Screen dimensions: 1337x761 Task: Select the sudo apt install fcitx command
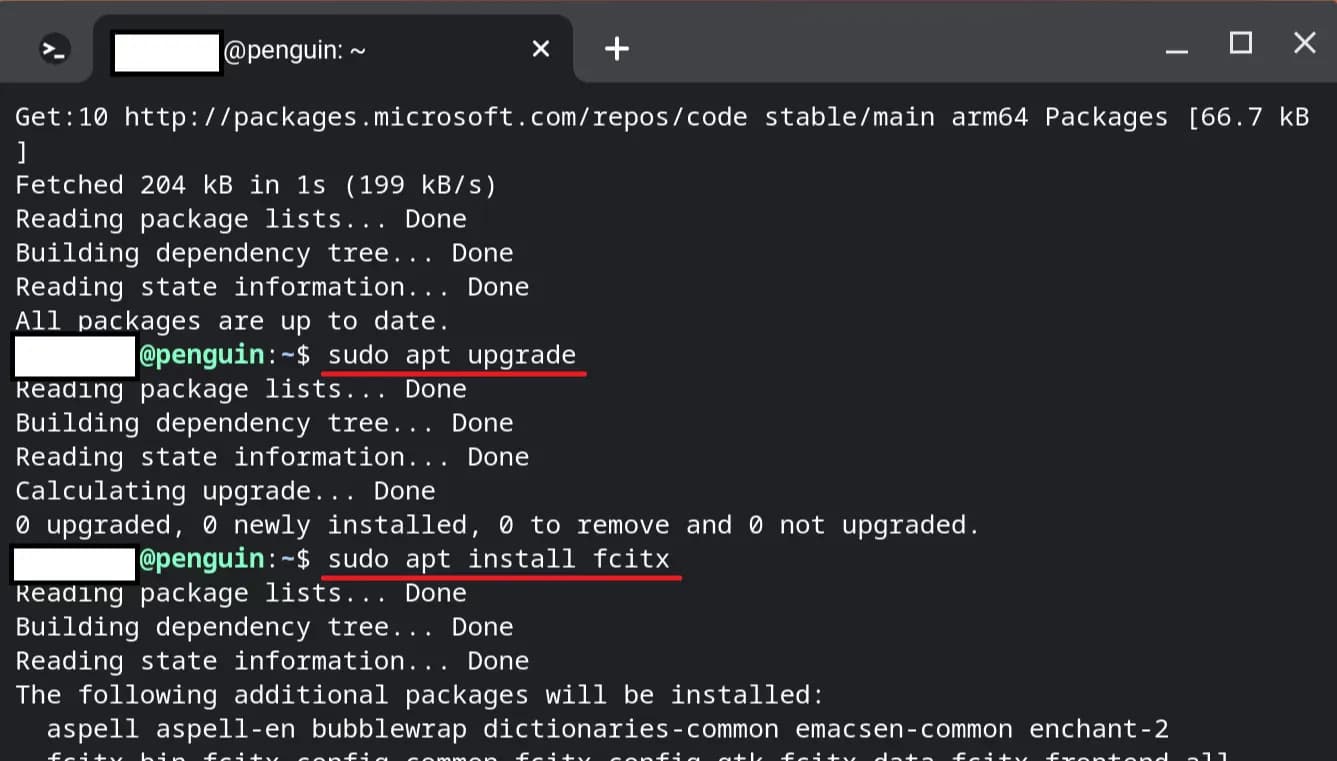click(x=502, y=558)
